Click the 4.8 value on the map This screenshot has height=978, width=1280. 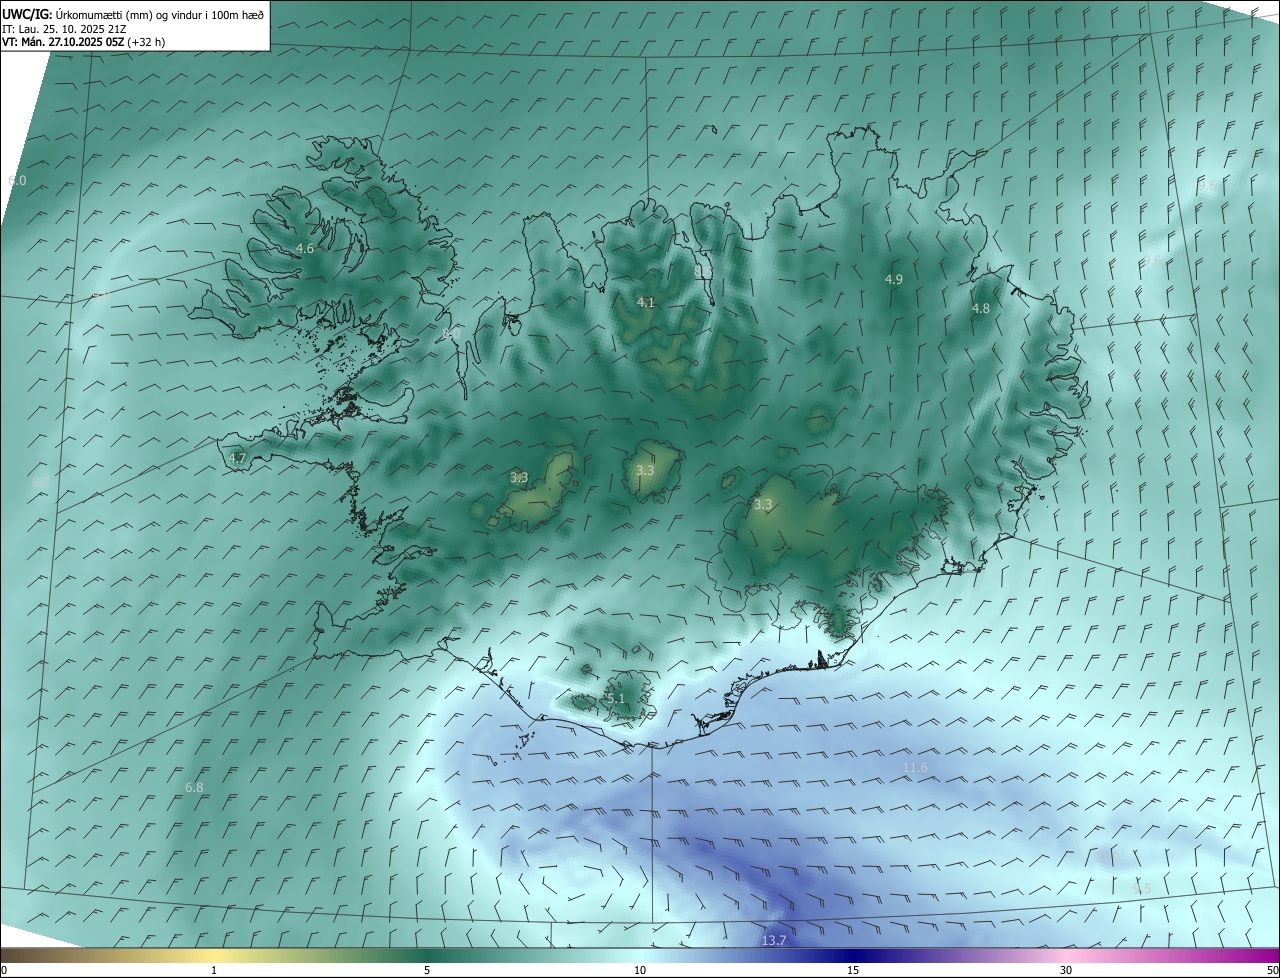[x=981, y=309]
